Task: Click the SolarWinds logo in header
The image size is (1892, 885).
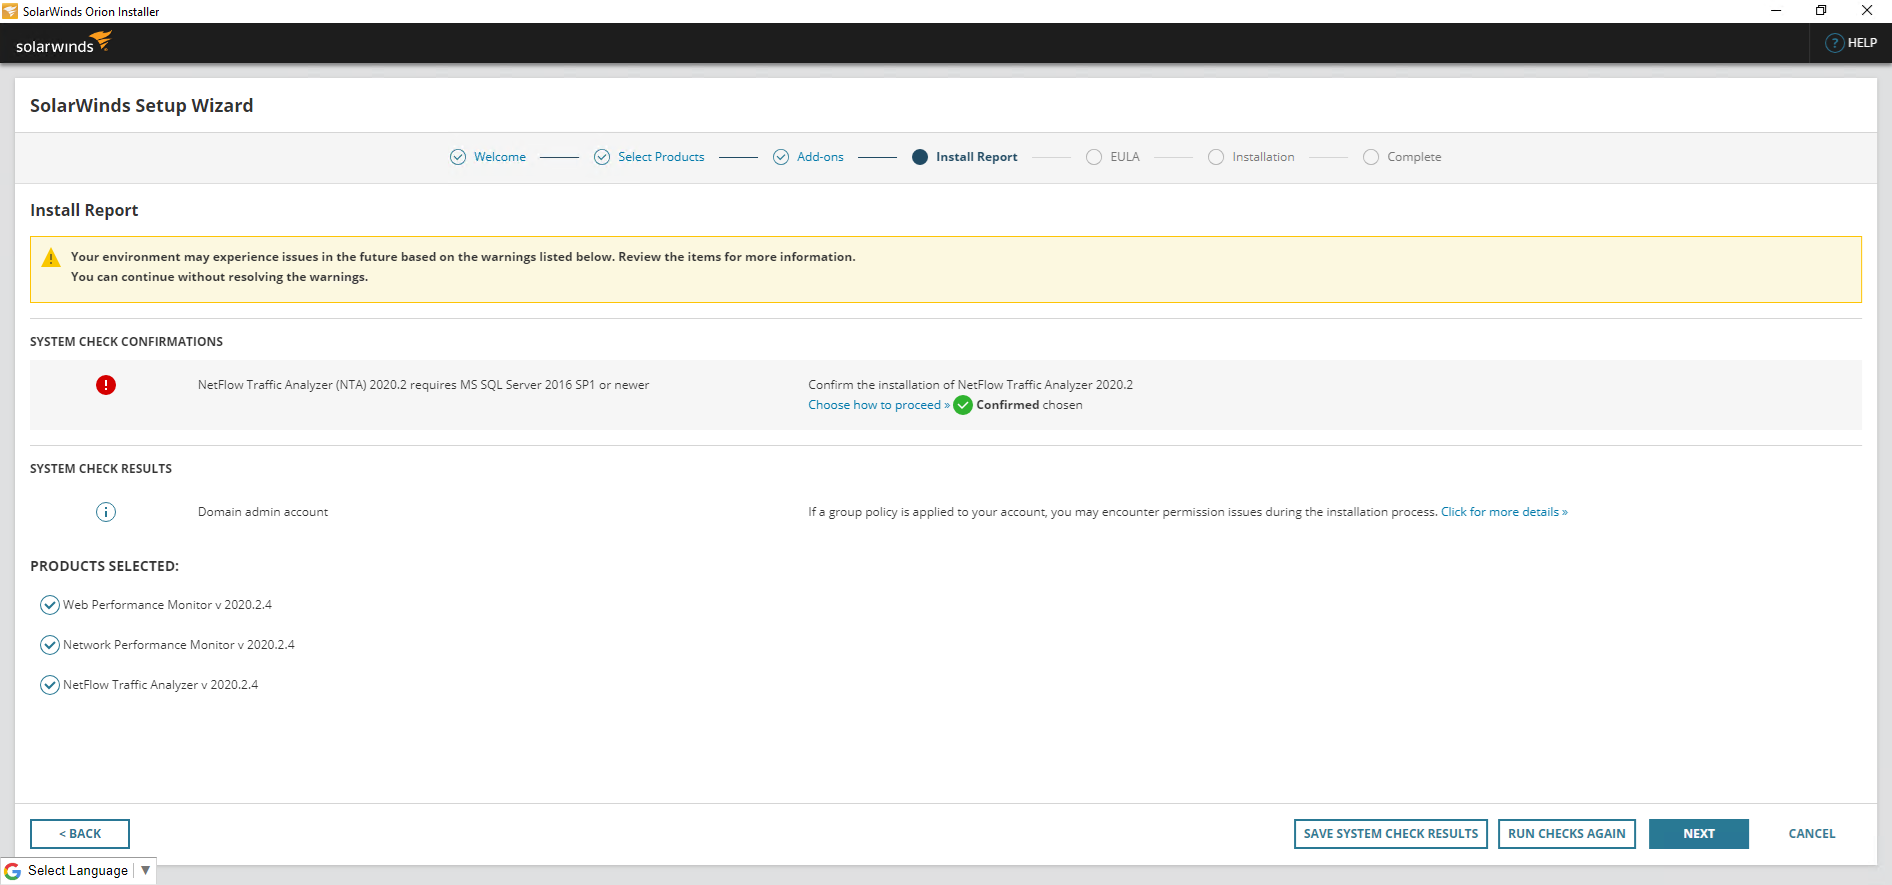Action: point(63,43)
